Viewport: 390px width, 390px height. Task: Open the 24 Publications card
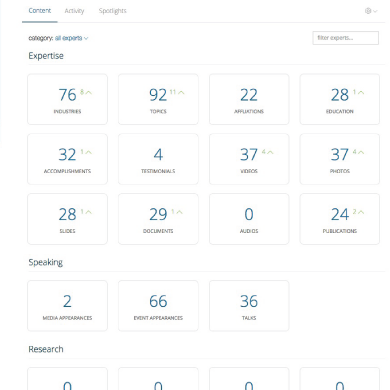click(x=340, y=219)
